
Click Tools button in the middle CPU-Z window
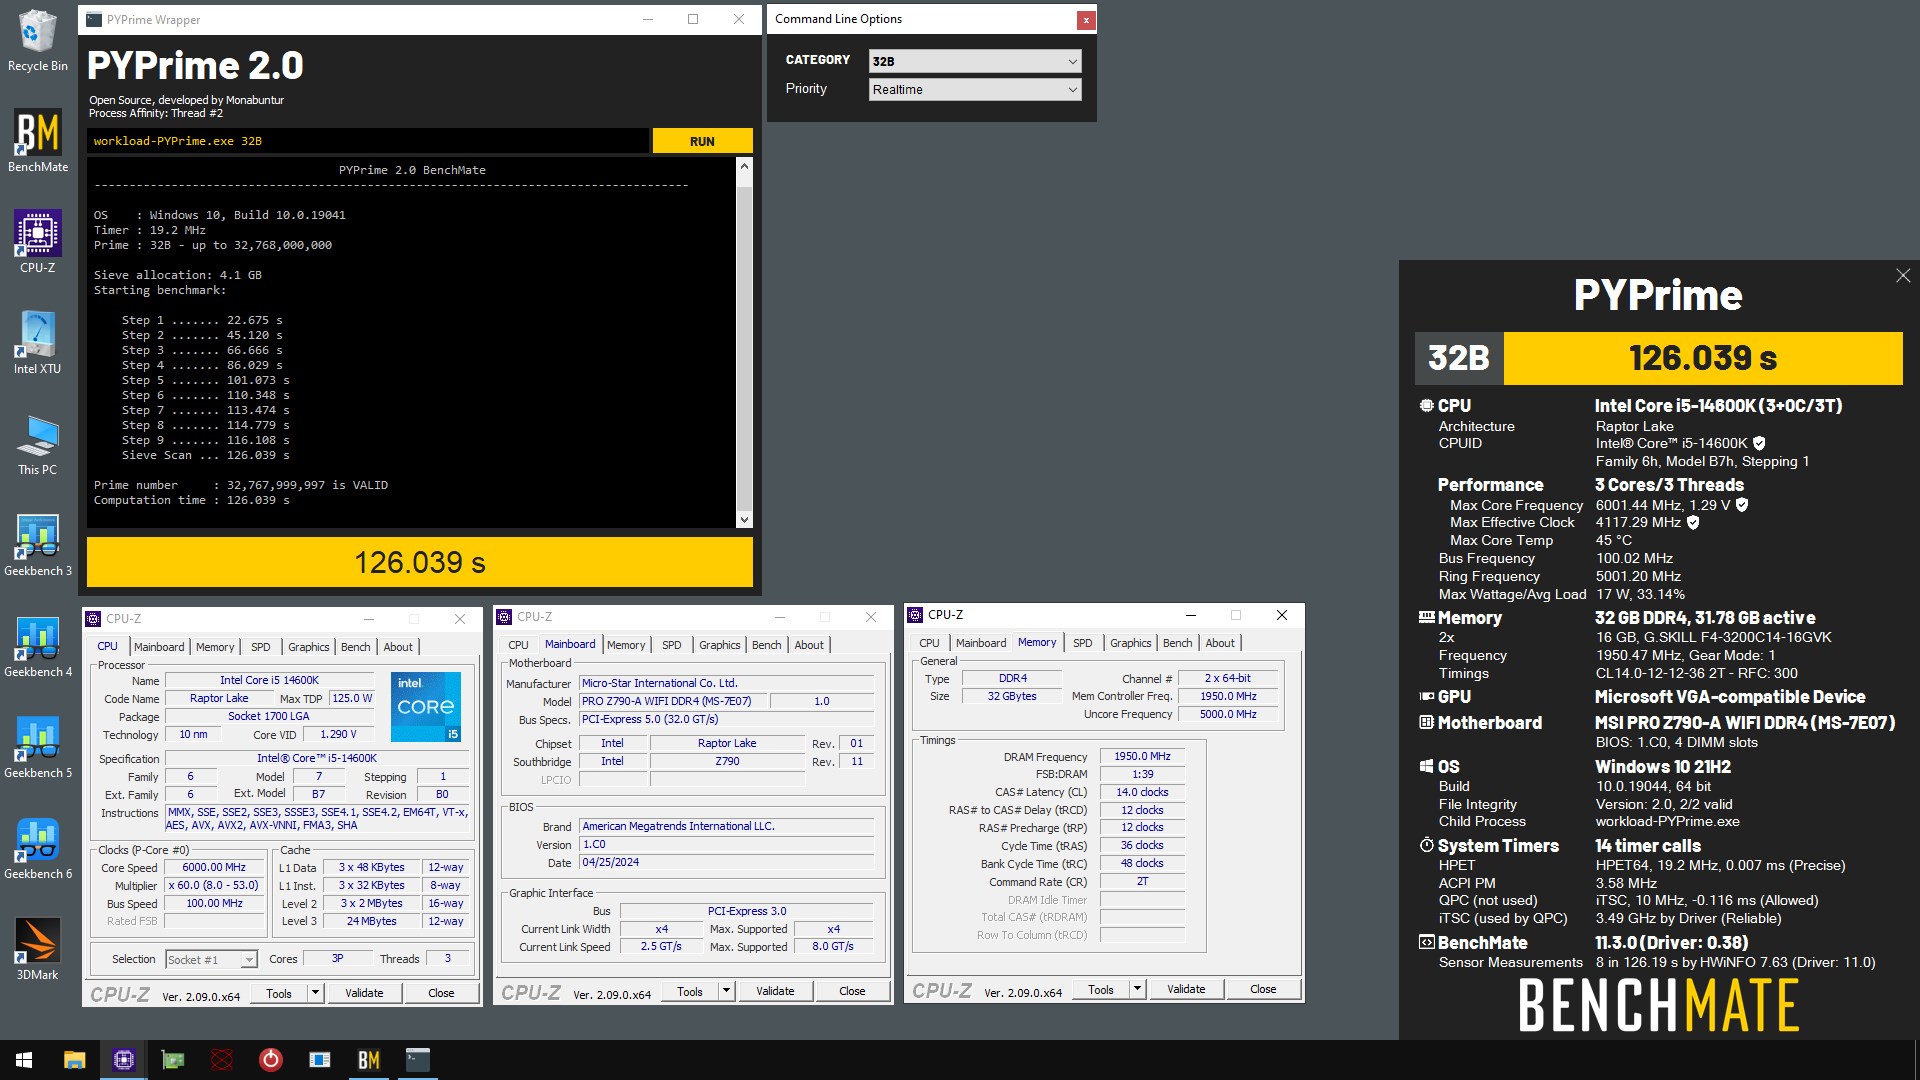(690, 991)
